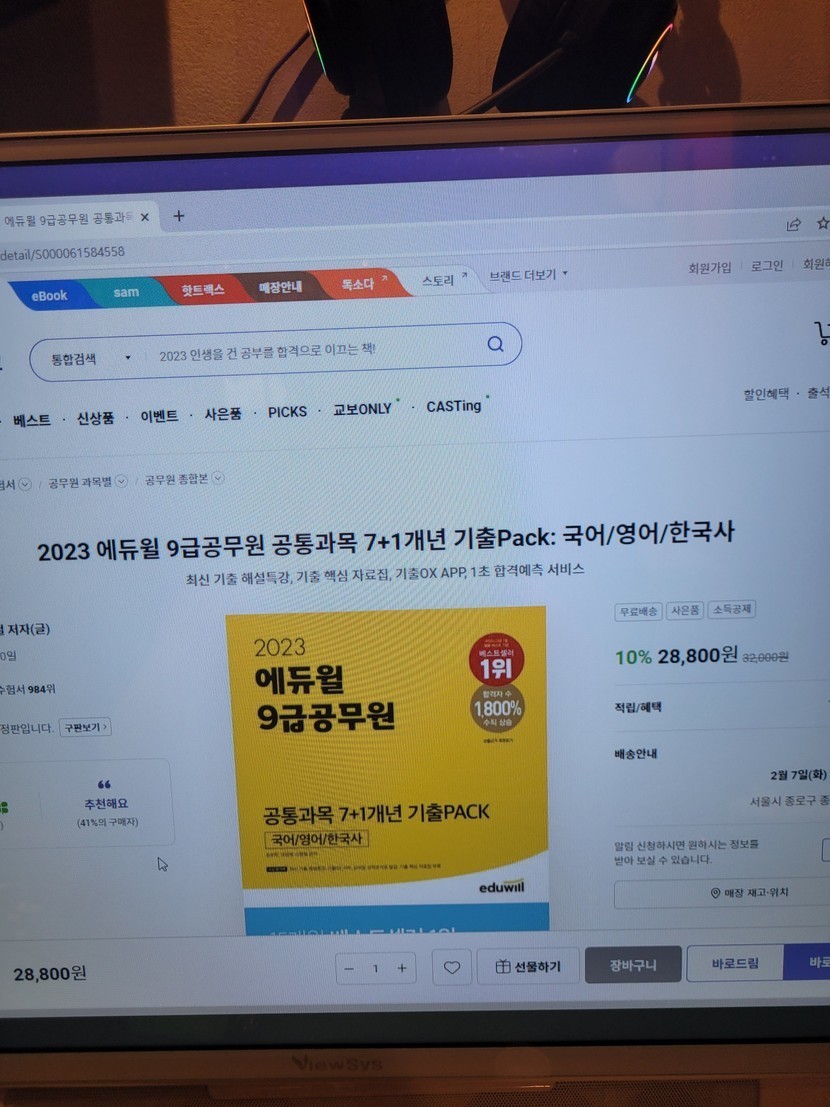Click the browser share icon

(794, 224)
